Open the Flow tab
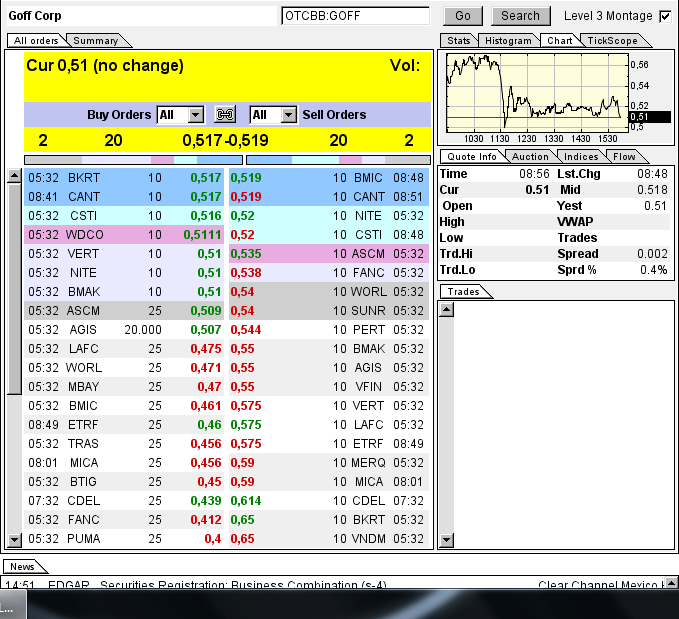This screenshot has height=619, width=679. coord(624,157)
